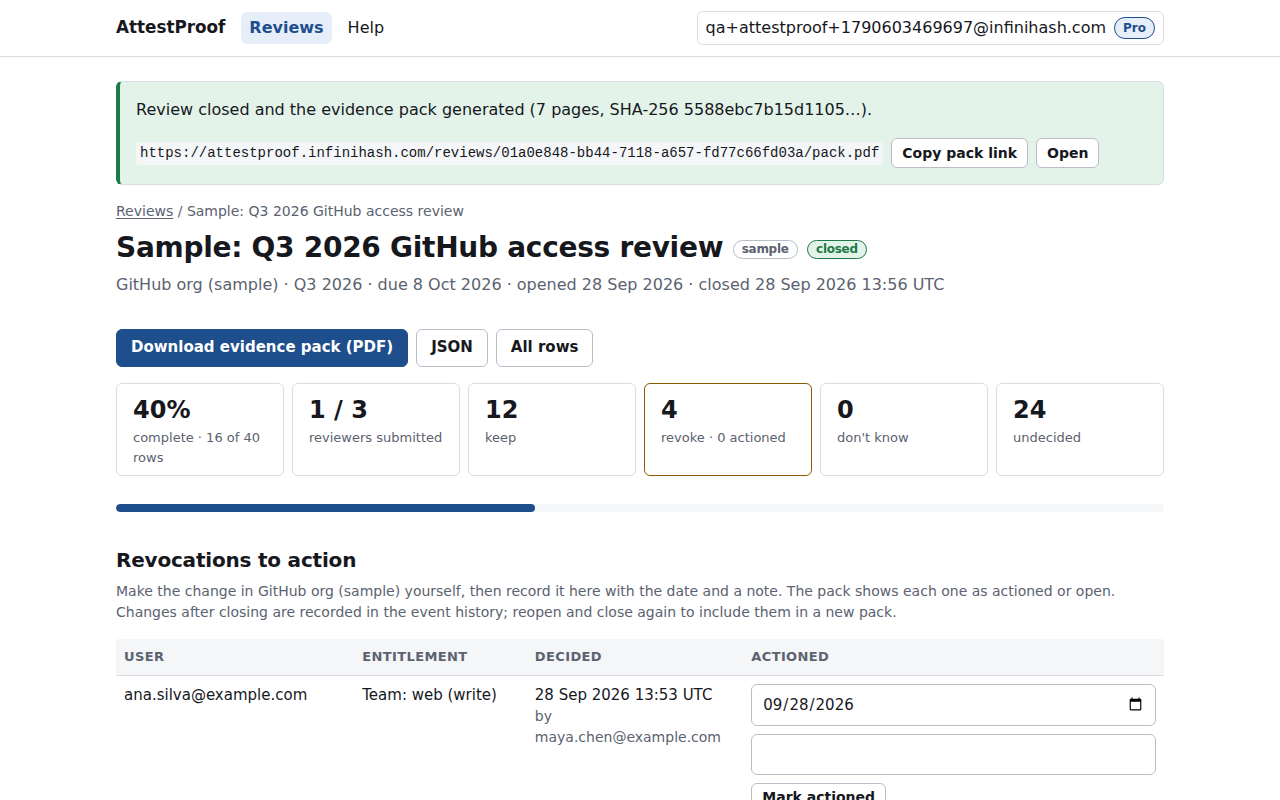Open the Help menu item

pos(366,27)
